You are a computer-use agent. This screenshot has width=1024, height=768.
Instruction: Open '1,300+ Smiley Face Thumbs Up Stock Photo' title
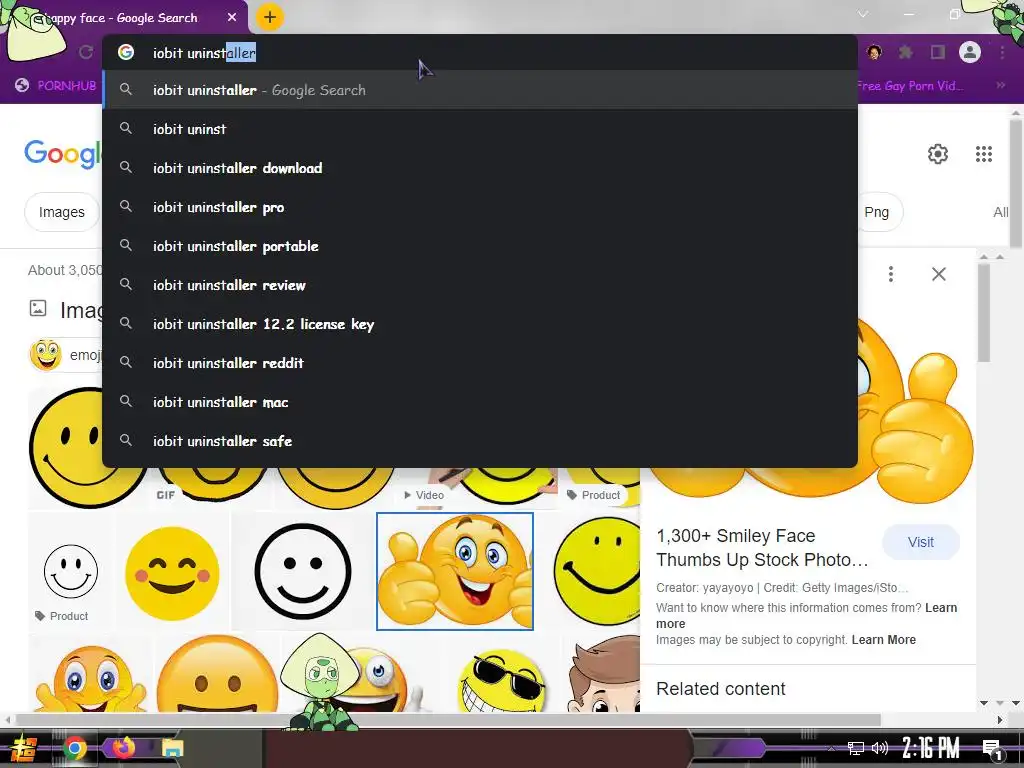(x=762, y=548)
